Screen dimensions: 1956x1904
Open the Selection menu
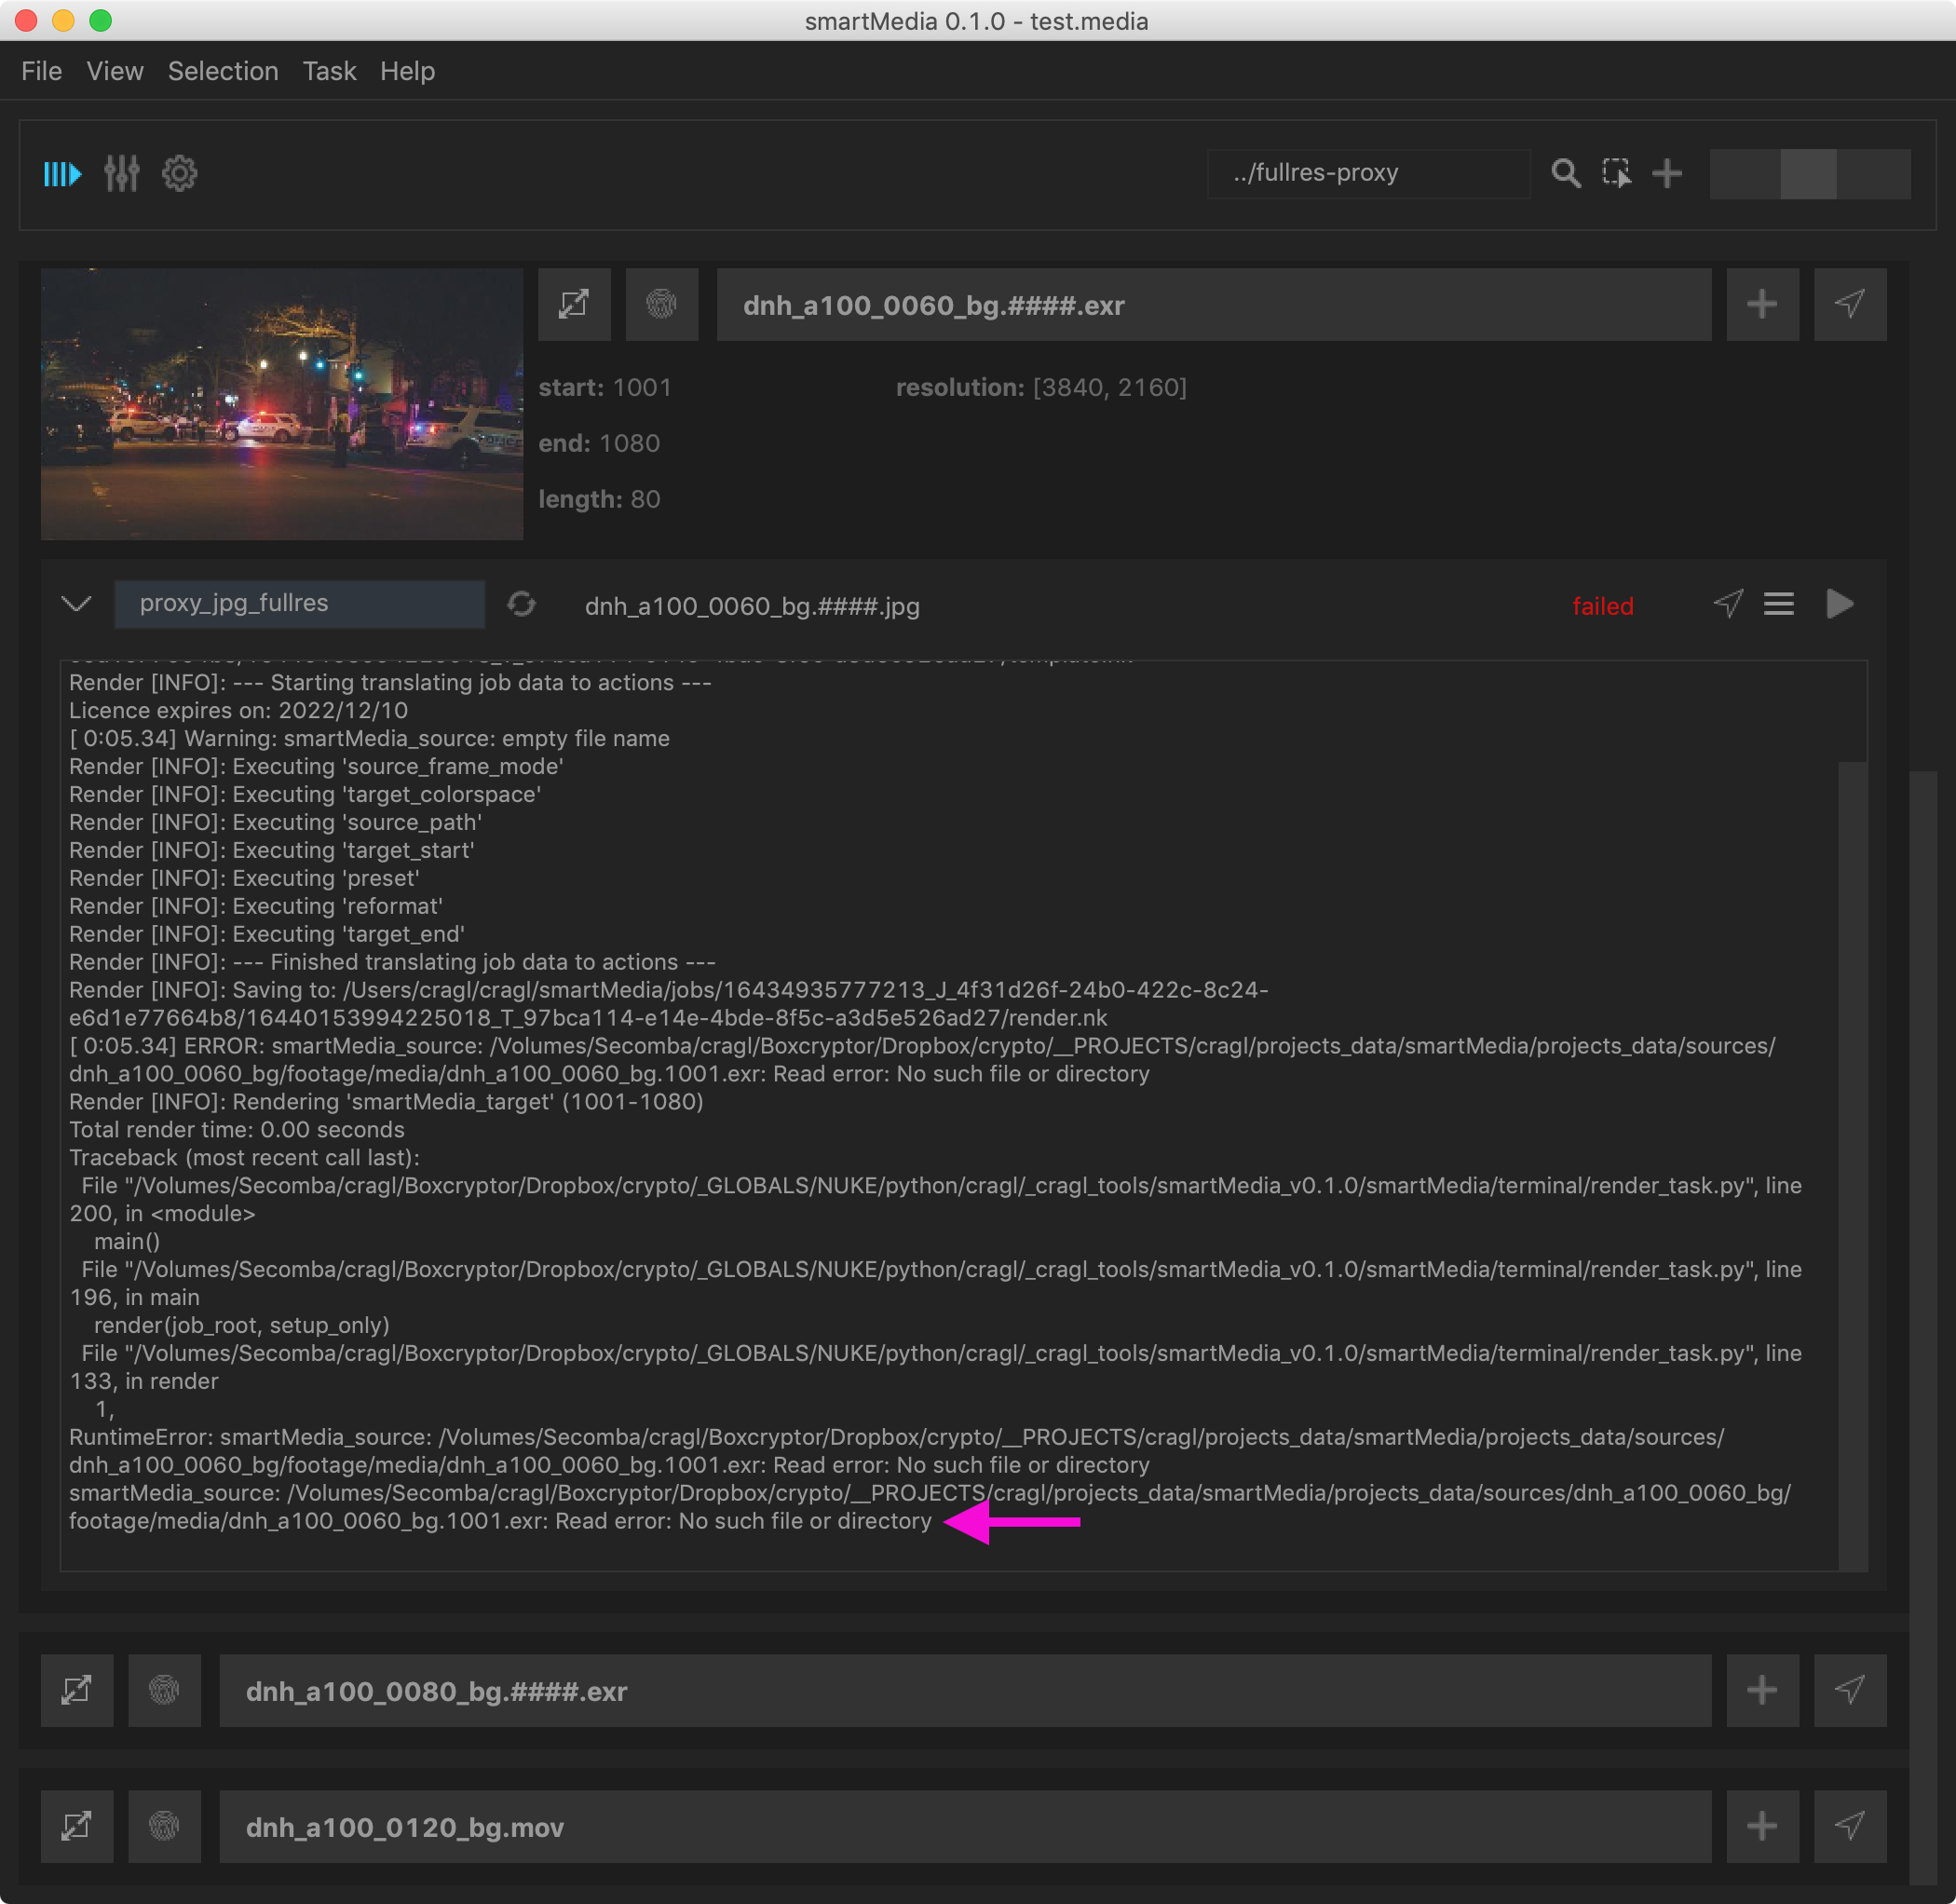[x=223, y=71]
